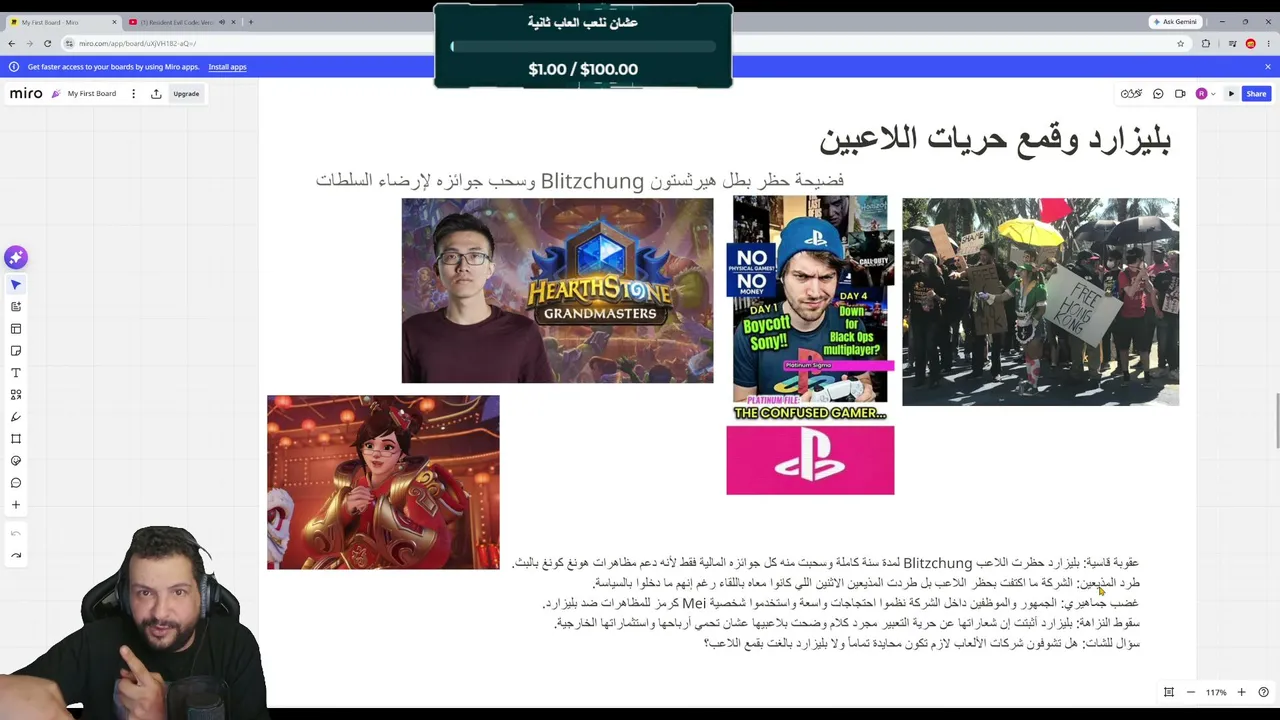Open the 117% zoom level menu
Viewport: 1280px width, 720px height.
click(x=1215, y=692)
